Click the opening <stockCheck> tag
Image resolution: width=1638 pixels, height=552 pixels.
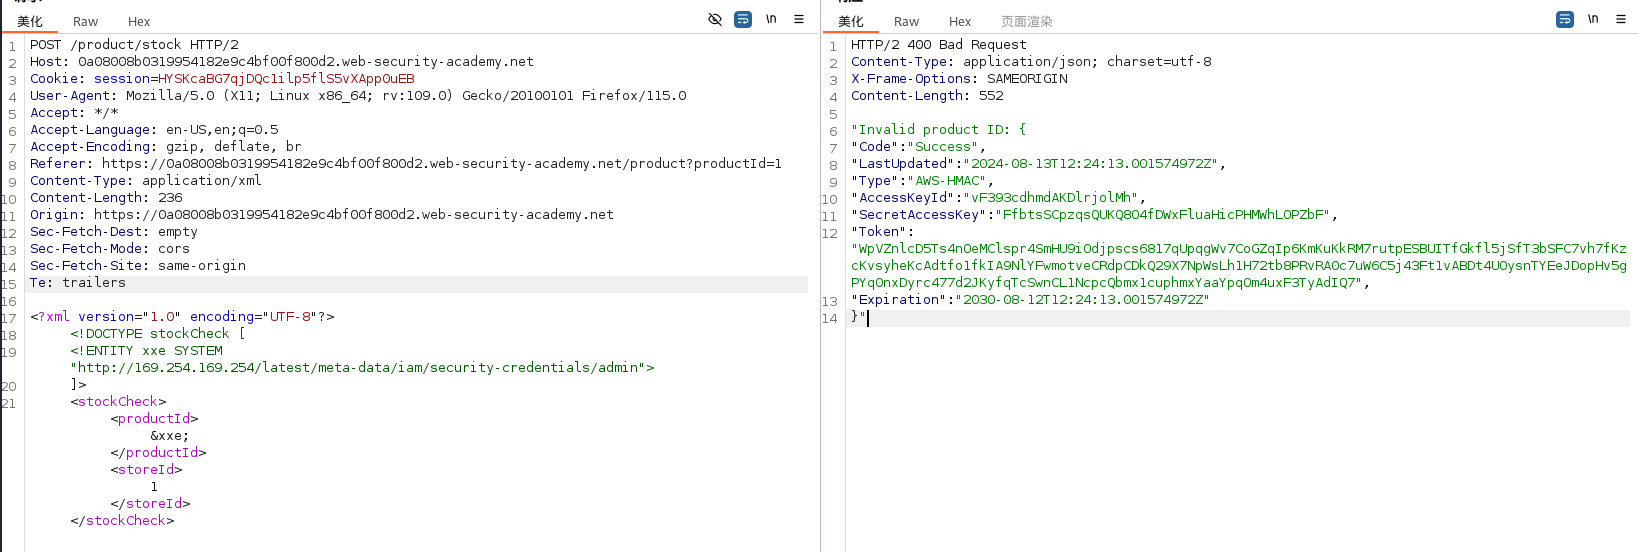coord(118,401)
